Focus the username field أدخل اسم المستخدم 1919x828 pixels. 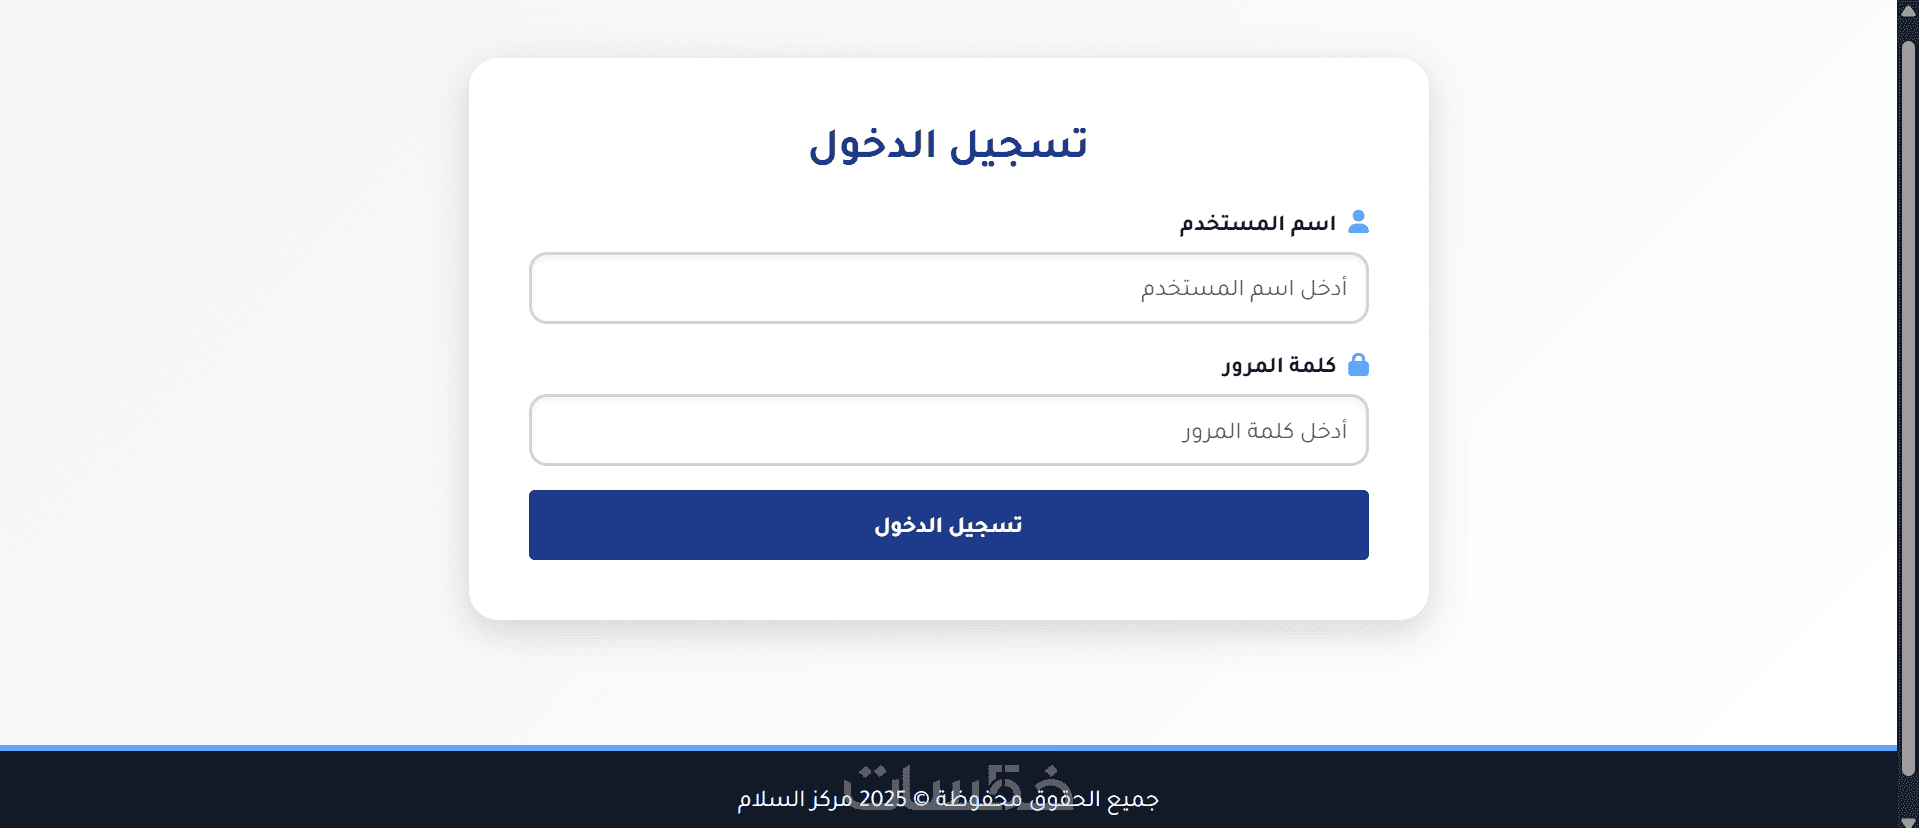(x=948, y=288)
